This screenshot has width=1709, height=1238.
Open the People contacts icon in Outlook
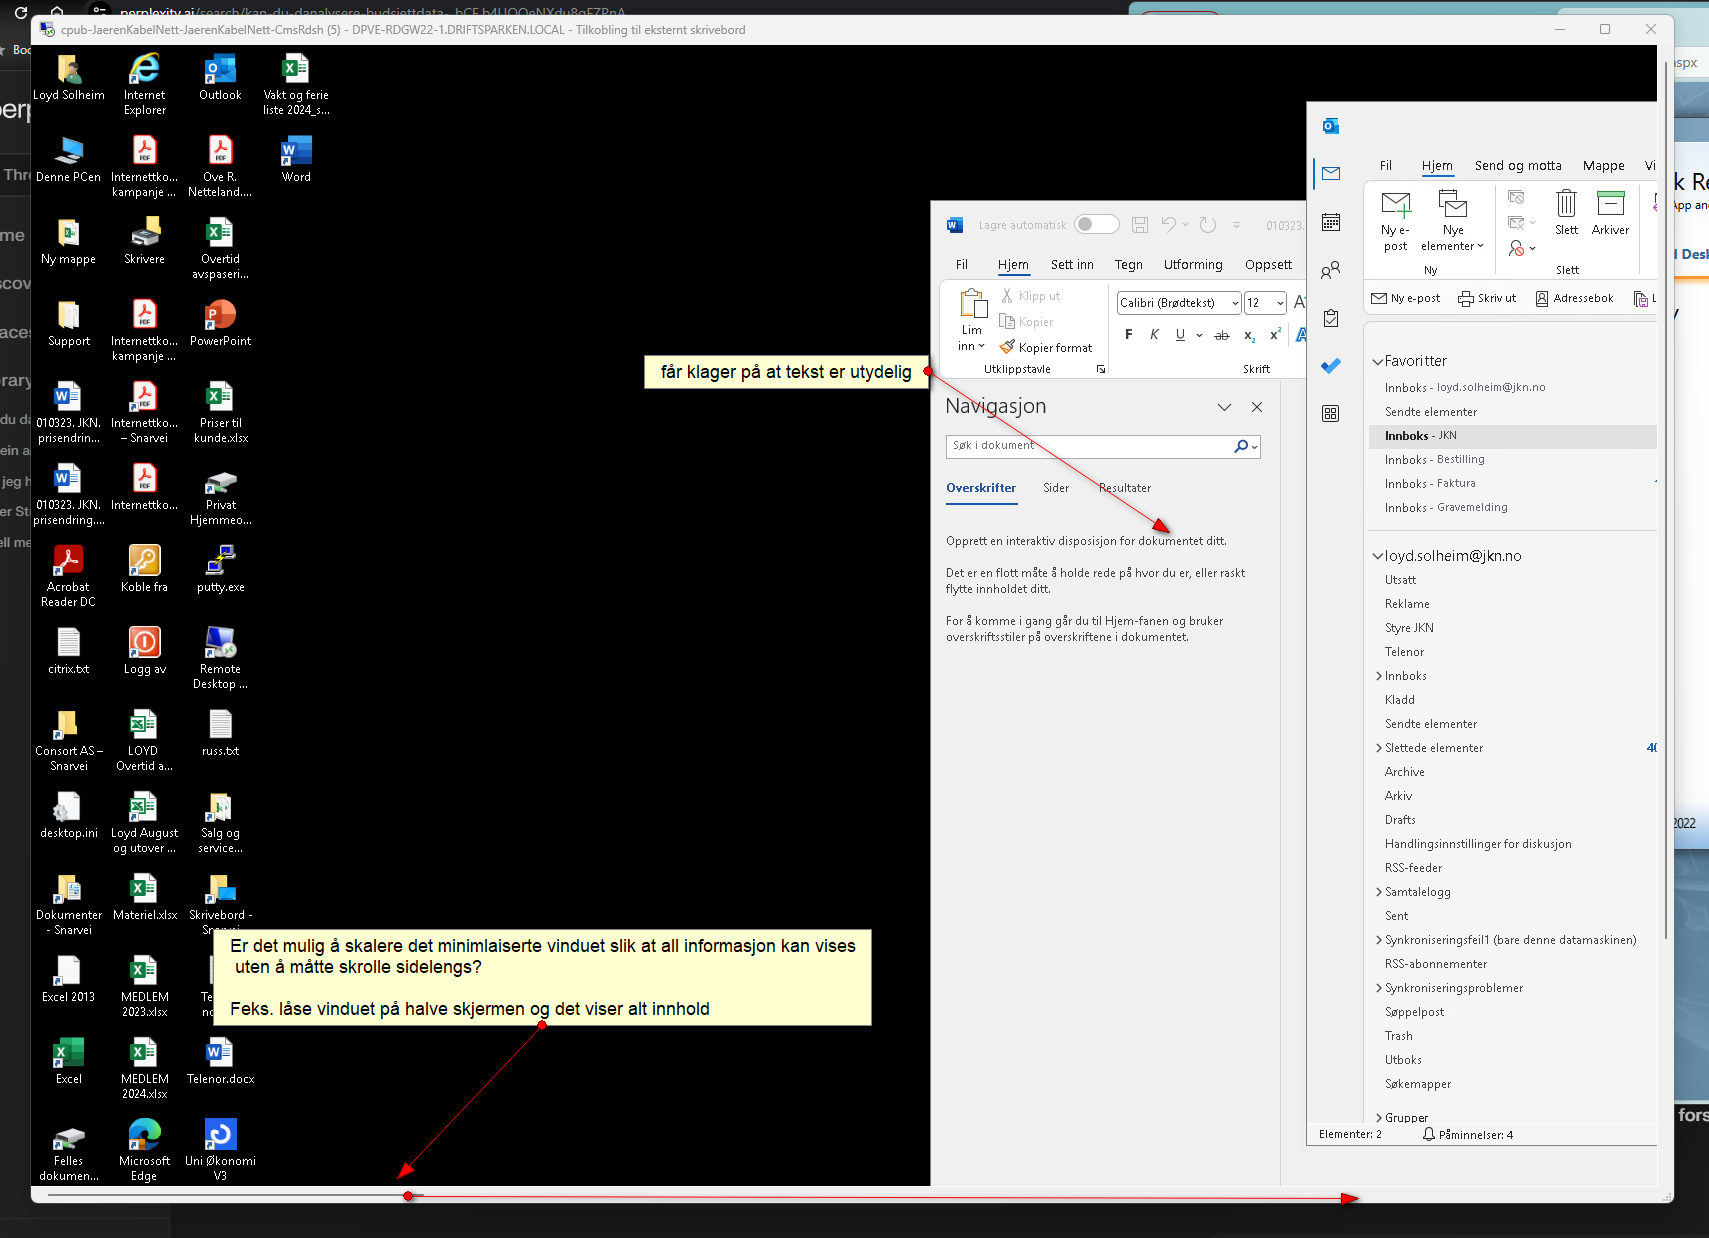[x=1330, y=270]
